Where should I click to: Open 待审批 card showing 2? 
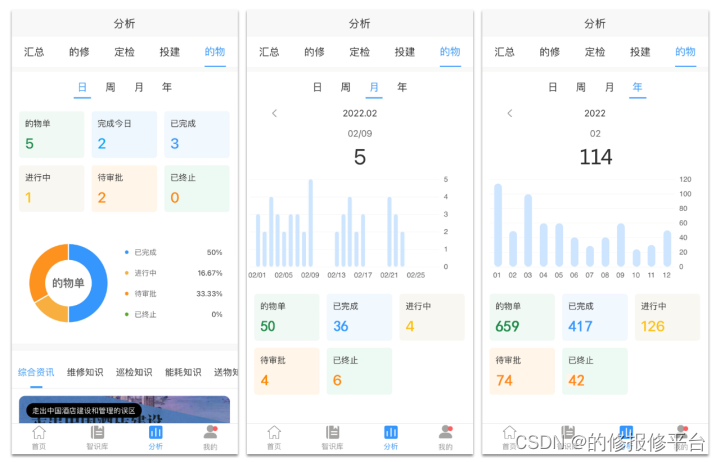click(x=124, y=188)
